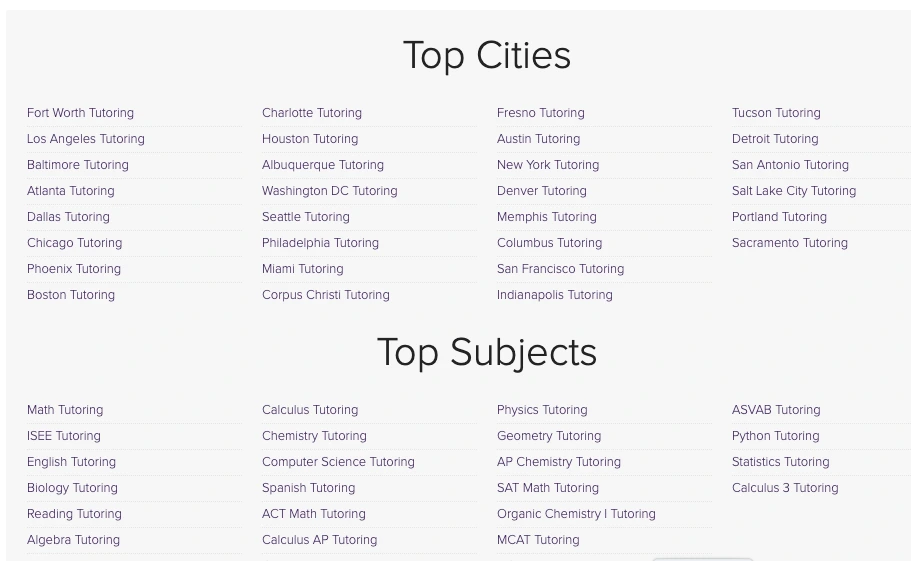This screenshot has width=911, height=561.
Task: Click Computer Science Tutoring link
Action: click(x=338, y=462)
